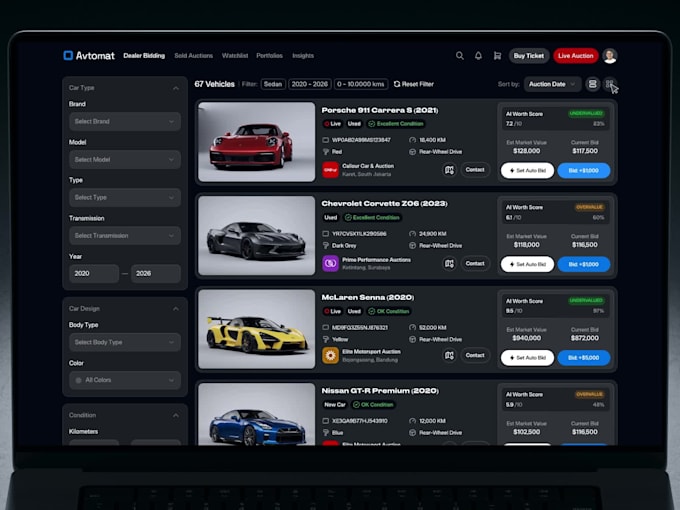Open All Colors dropdown

click(125, 380)
